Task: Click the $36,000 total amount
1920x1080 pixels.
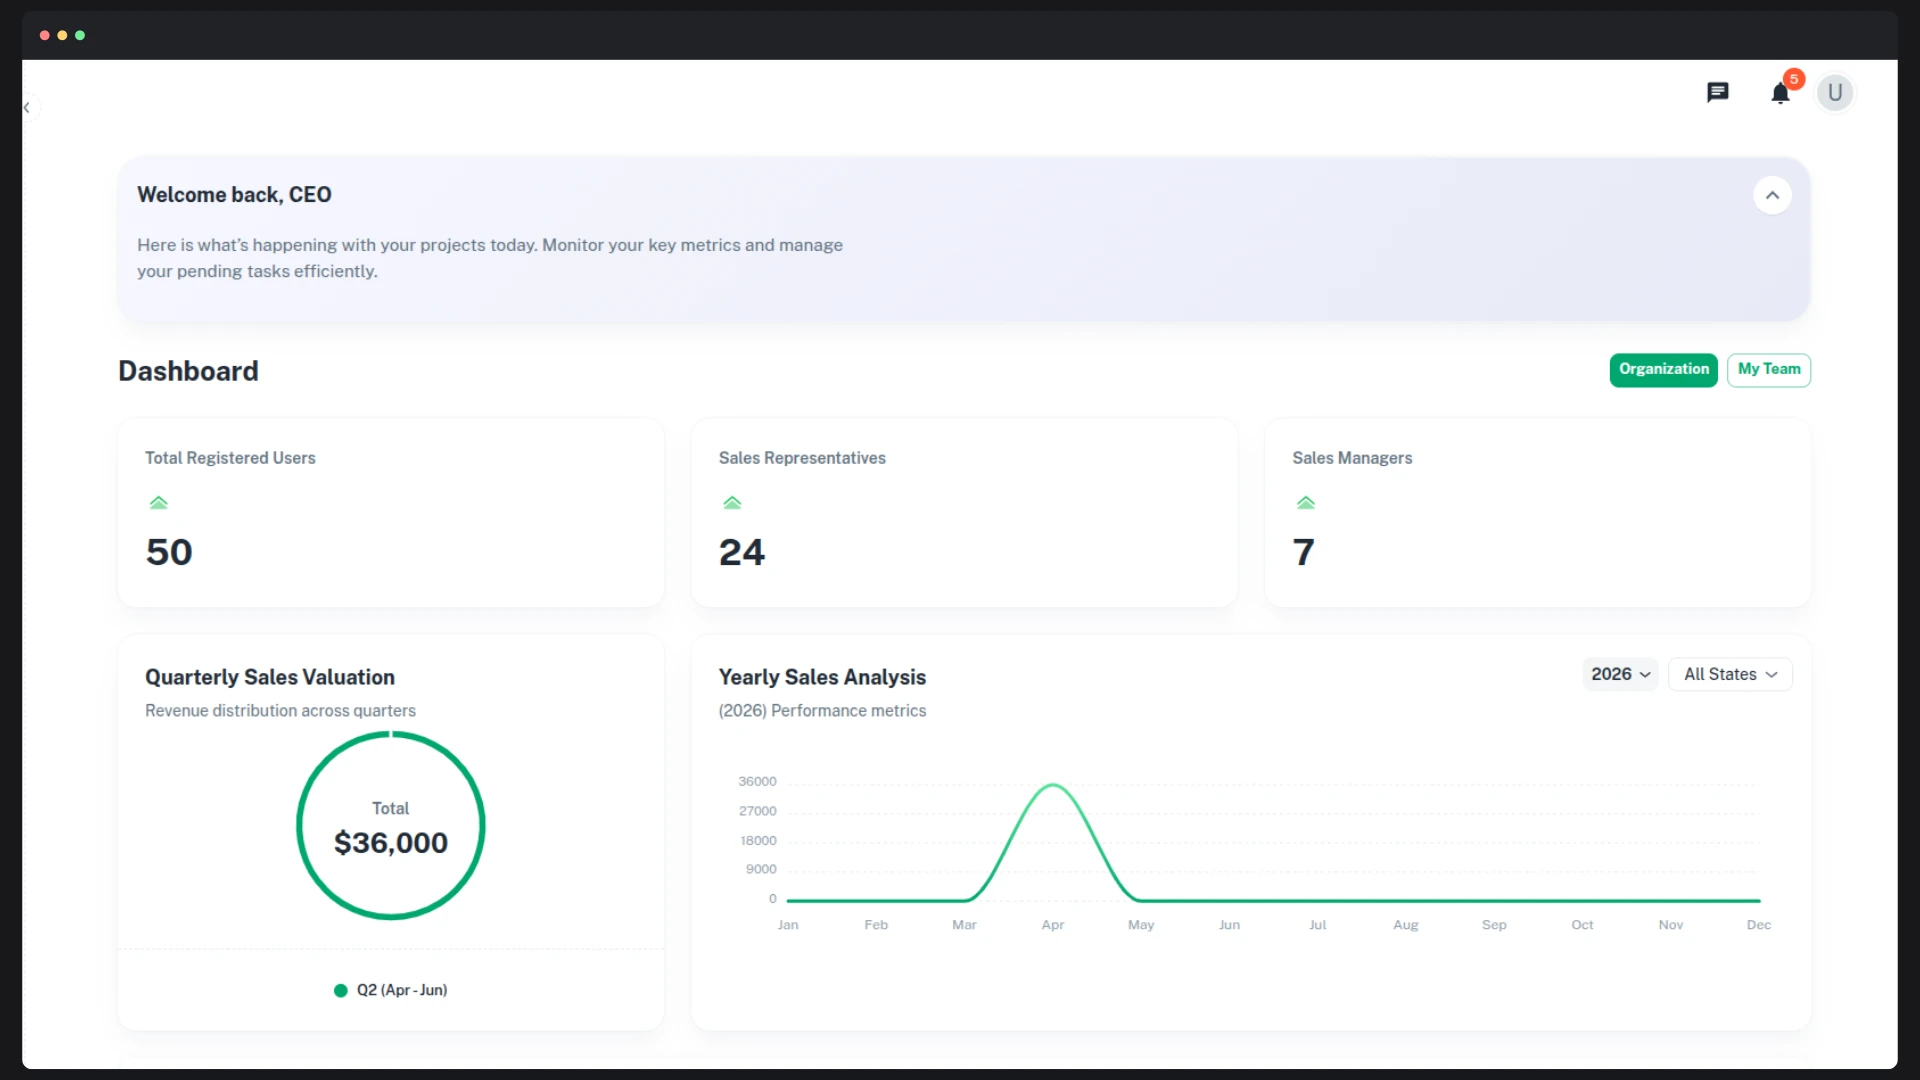Action: (x=391, y=843)
